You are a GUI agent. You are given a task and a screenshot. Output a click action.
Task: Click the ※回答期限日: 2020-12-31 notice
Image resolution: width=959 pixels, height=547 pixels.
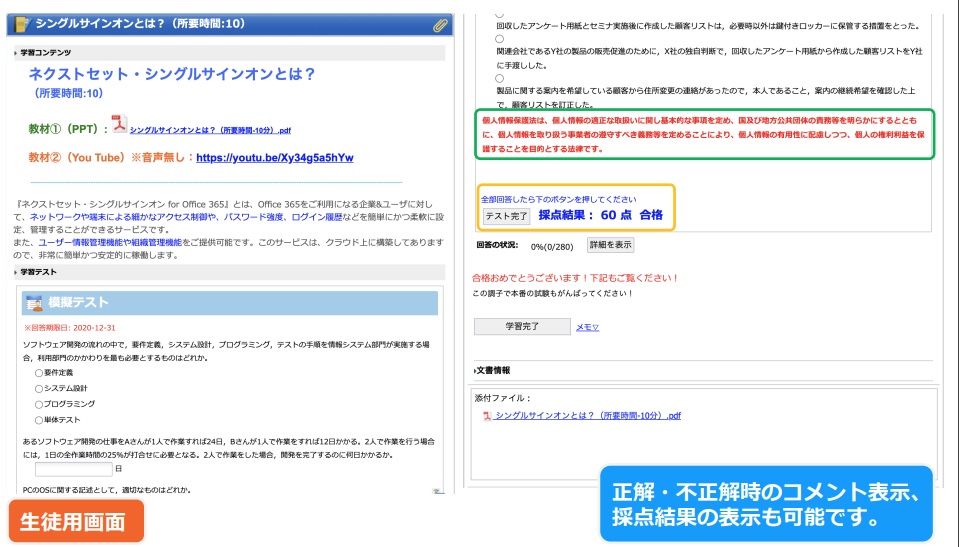click(x=70, y=328)
